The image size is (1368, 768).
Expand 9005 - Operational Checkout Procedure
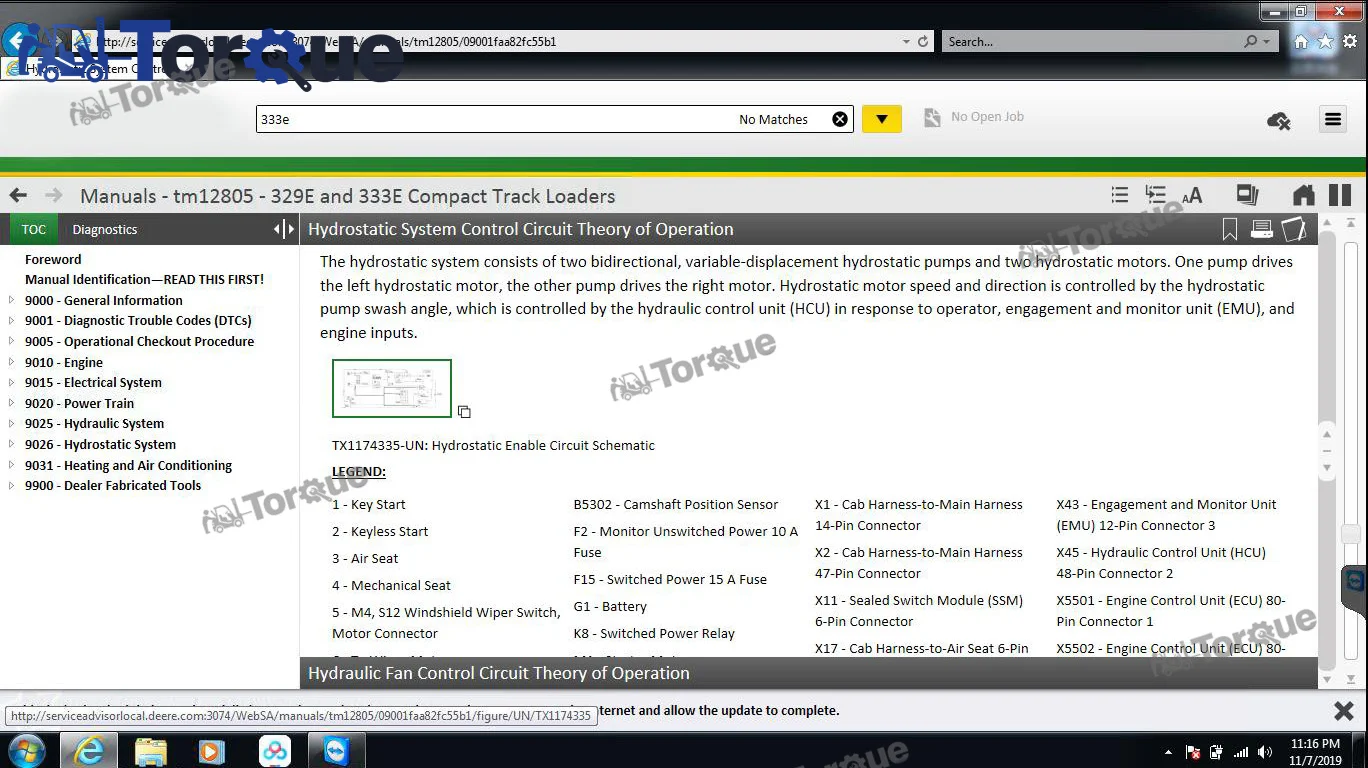pyautogui.click(x=11, y=341)
